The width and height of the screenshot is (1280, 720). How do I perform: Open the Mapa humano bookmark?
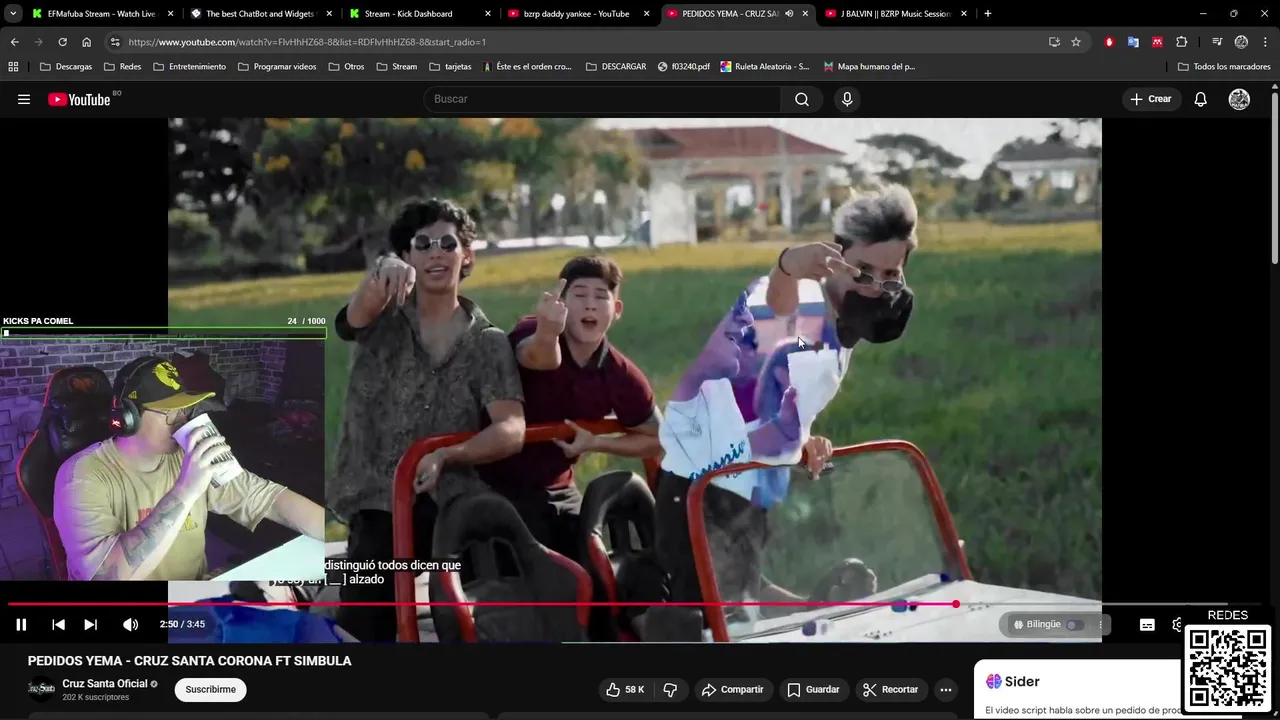[x=869, y=67]
